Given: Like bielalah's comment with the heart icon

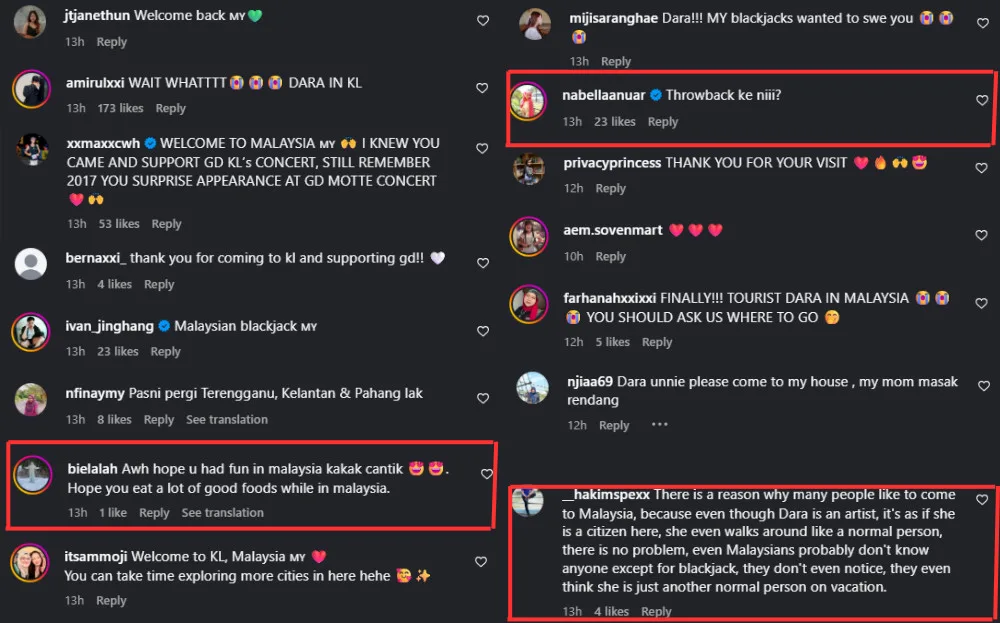Looking at the screenshot, I should 487,474.
